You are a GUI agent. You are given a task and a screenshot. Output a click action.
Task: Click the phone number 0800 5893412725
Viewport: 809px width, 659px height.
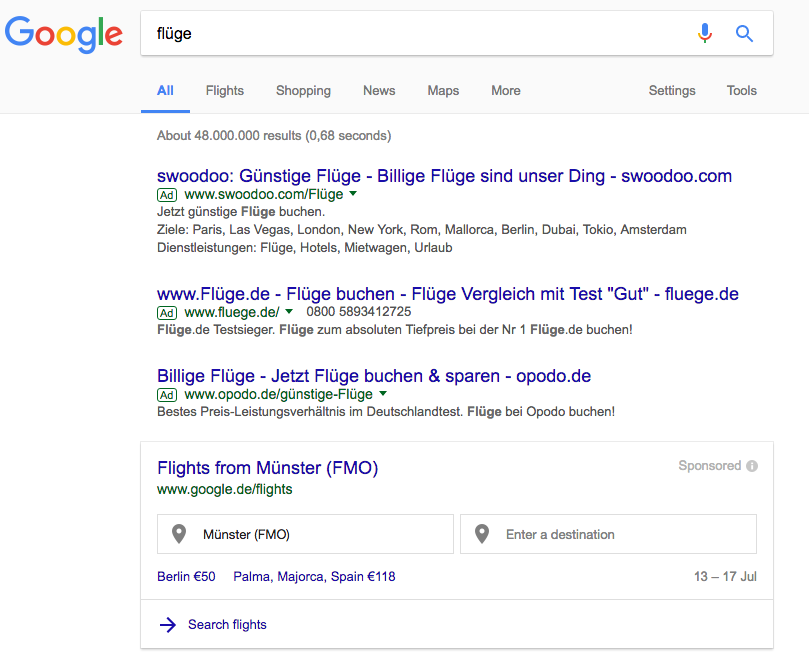coord(359,312)
